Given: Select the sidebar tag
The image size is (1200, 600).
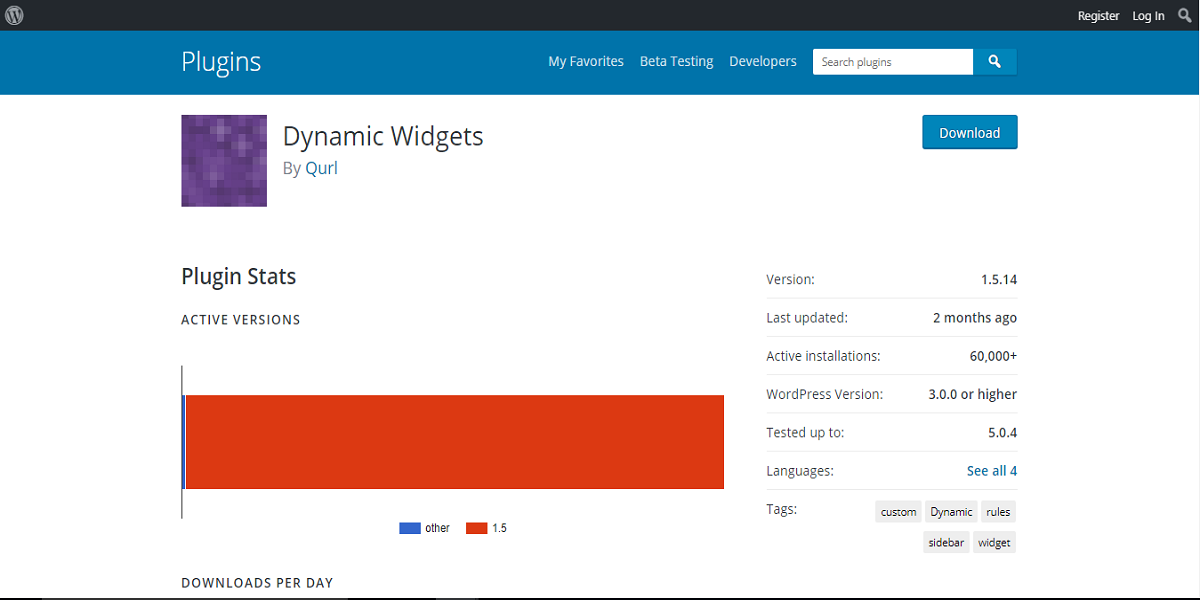Looking at the screenshot, I should click(947, 543).
